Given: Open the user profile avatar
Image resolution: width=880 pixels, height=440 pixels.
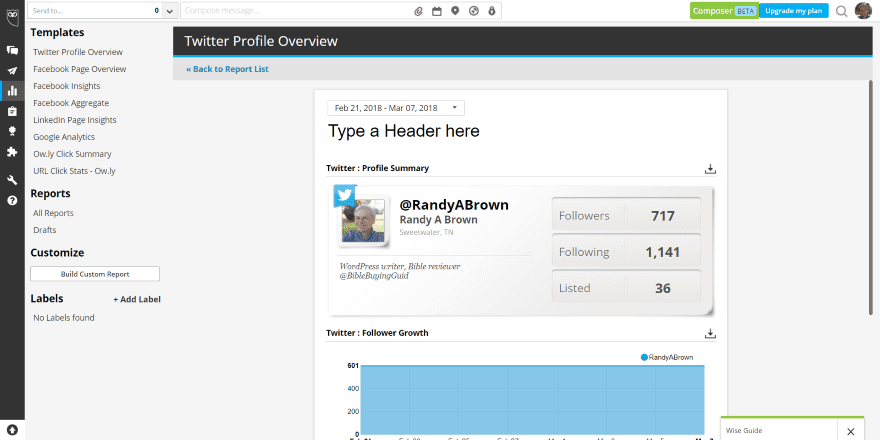Looking at the screenshot, I should click(x=863, y=11).
